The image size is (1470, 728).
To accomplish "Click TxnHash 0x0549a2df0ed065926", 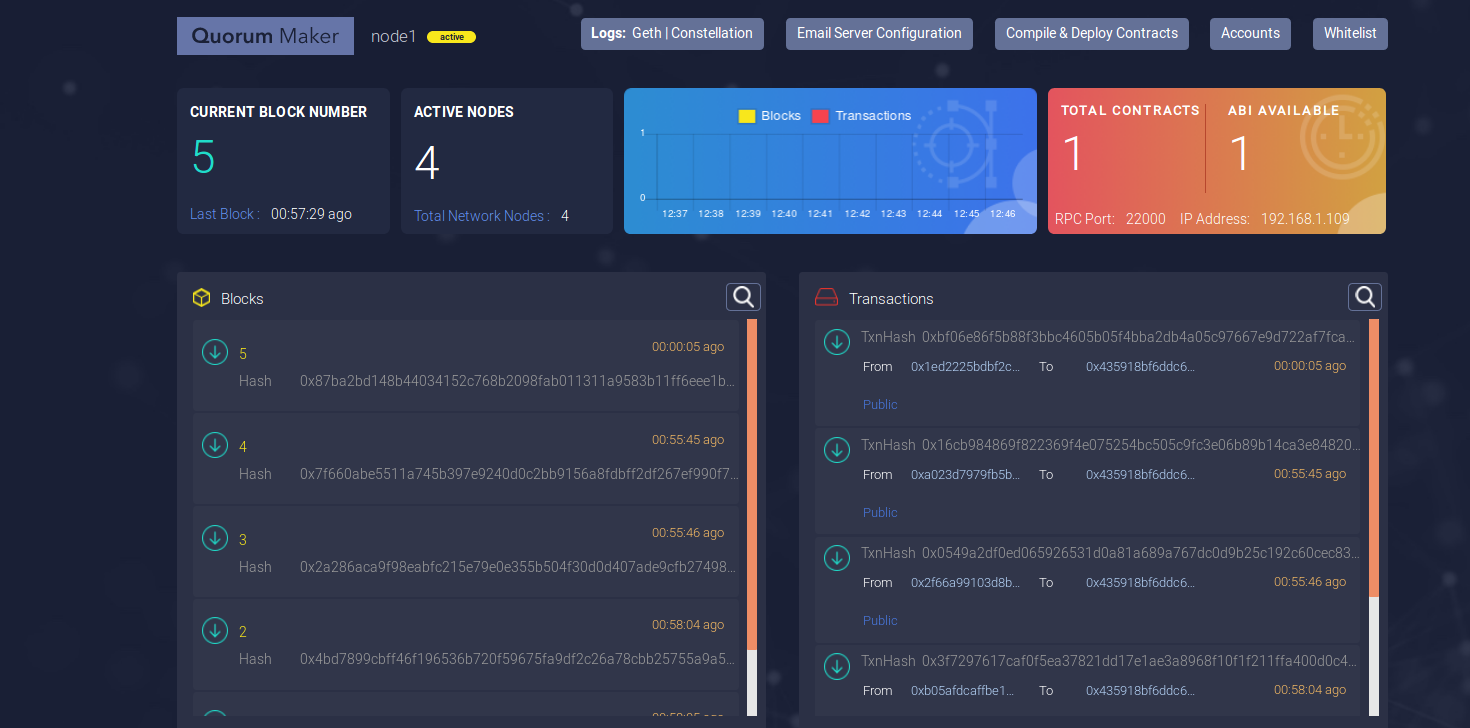I will tap(1110, 553).
